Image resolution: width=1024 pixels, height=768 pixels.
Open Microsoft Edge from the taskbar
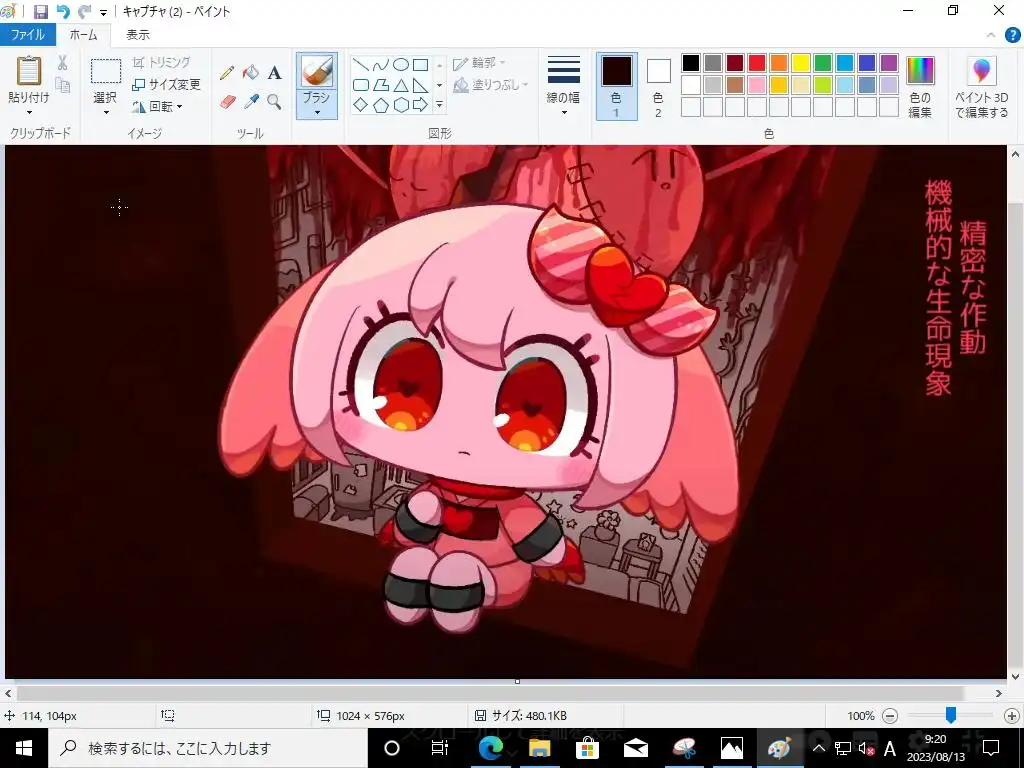[x=490, y=748]
